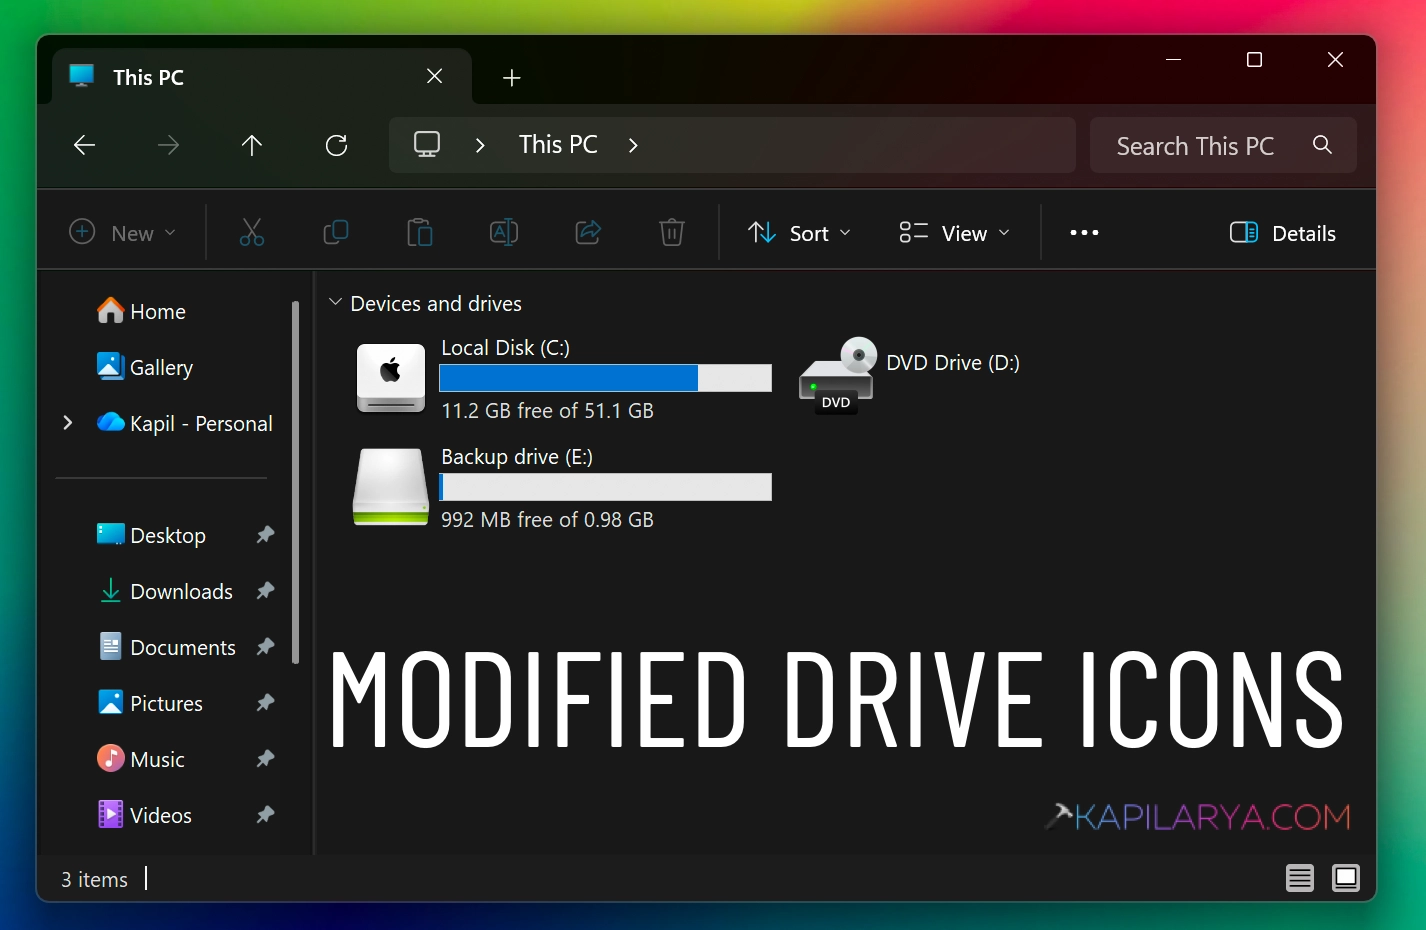1426x930 pixels.
Task: Open the New dropdown menu
Action: coord(122,233)
